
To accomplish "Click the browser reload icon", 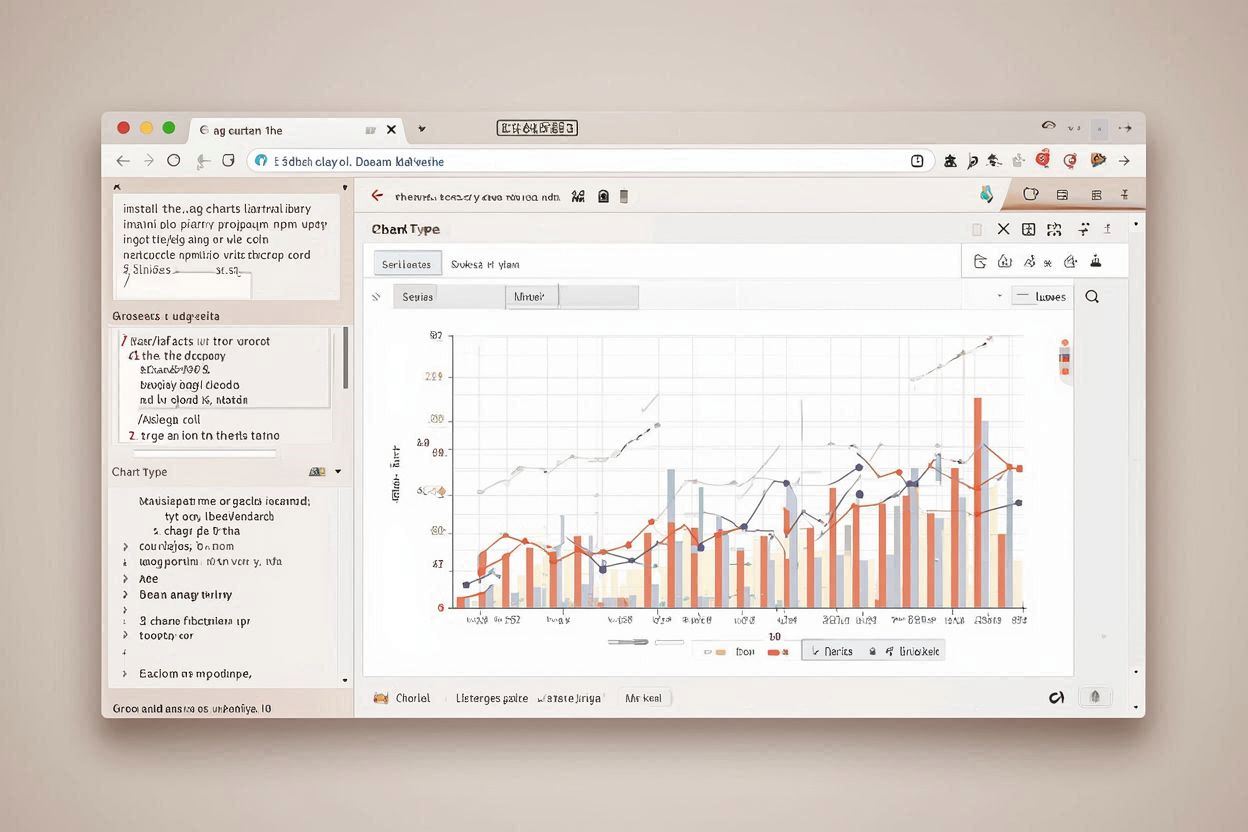I will [x=172, y=160].
